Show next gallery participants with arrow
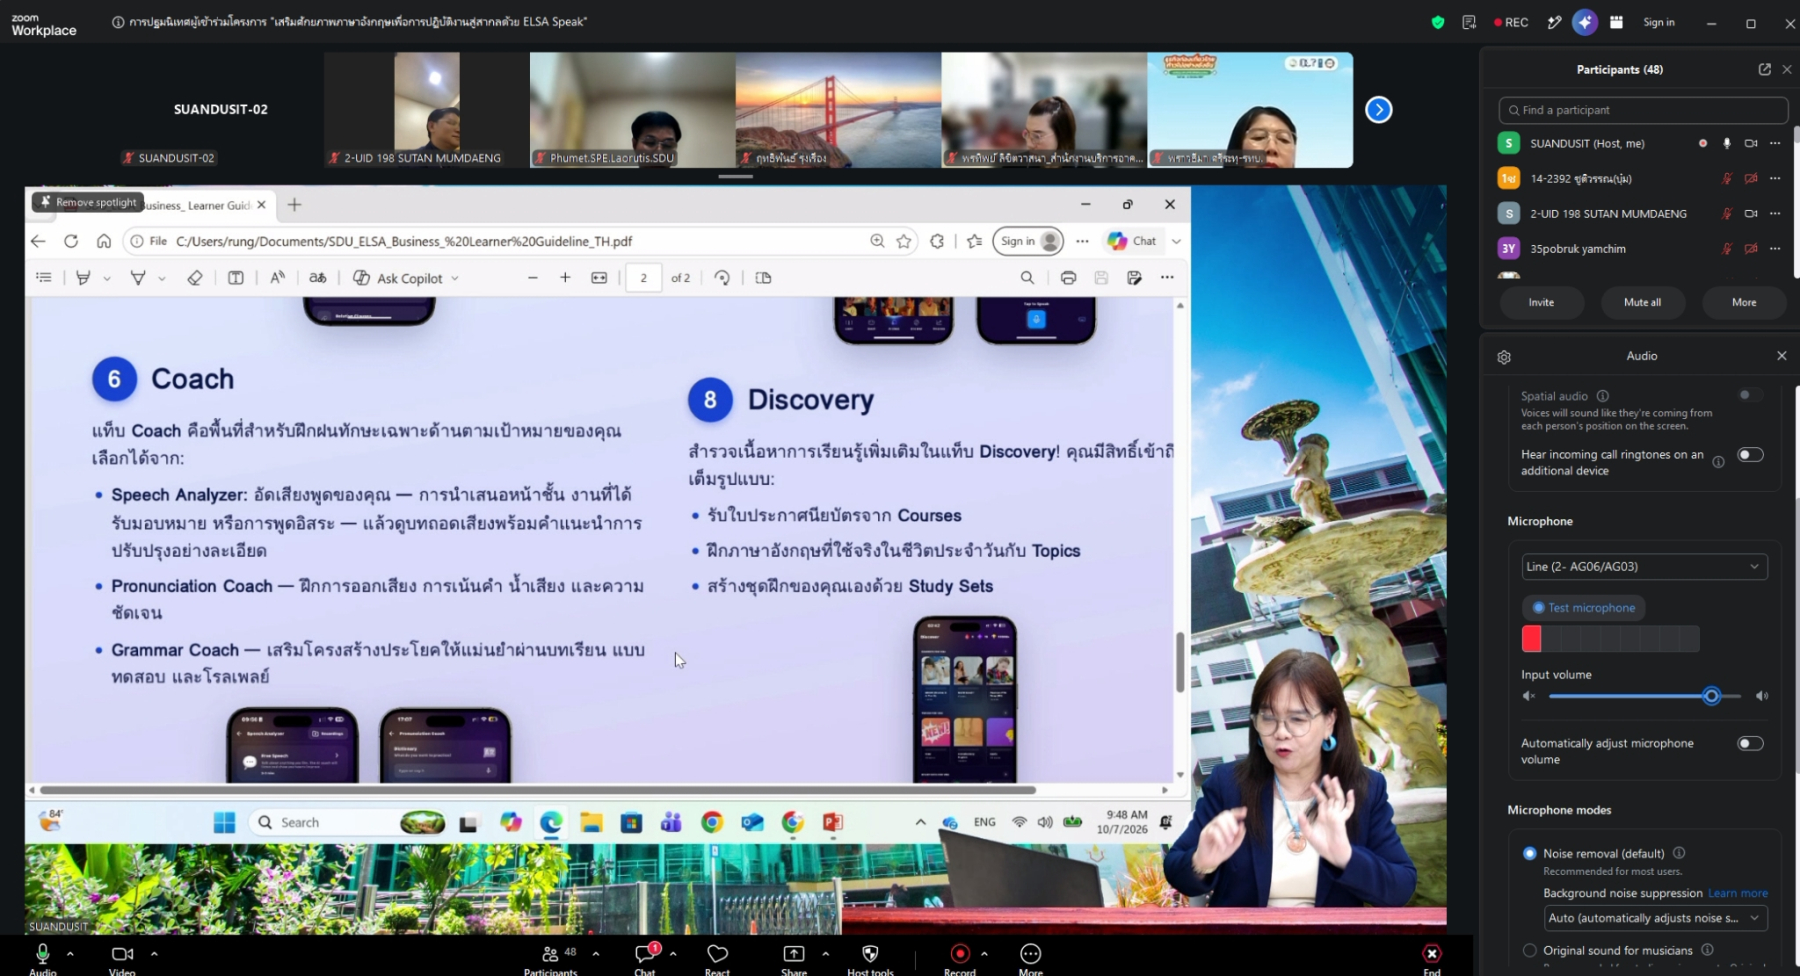Viewport: 1800px width, 976px height. (1378, 109)
